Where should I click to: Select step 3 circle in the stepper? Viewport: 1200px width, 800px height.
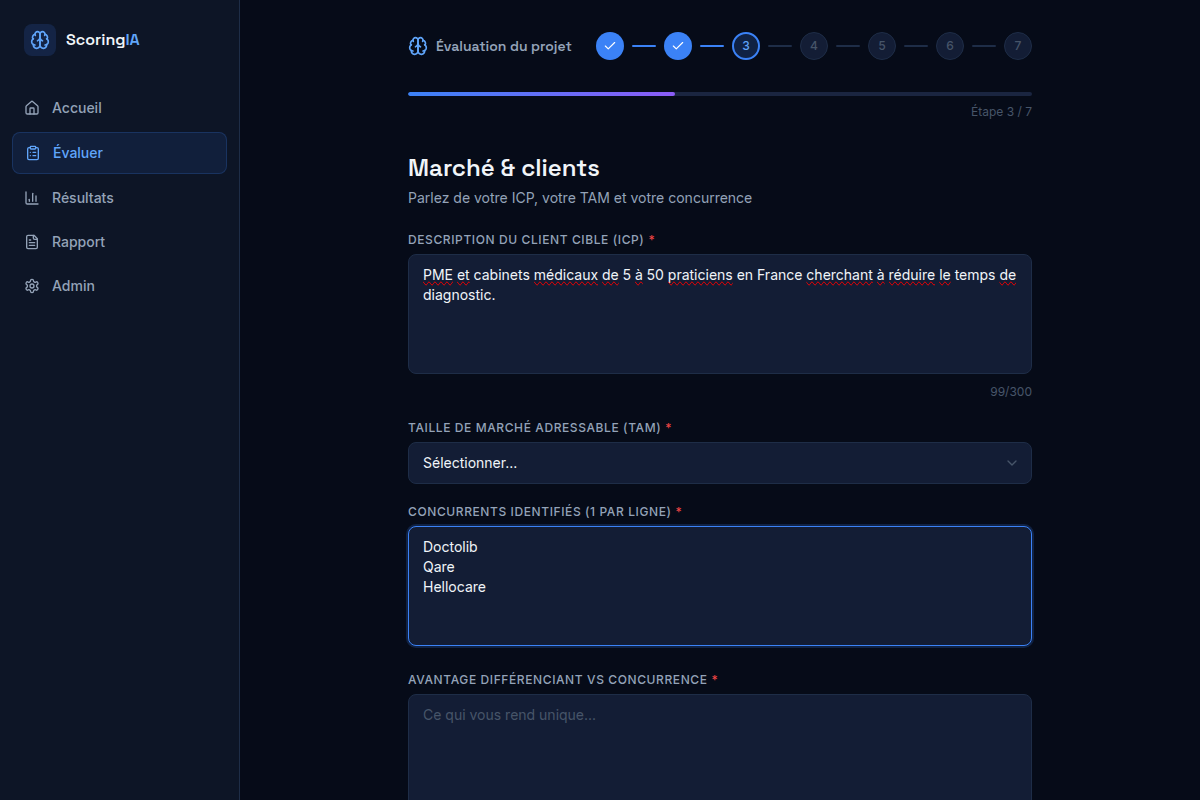point(746,46)
